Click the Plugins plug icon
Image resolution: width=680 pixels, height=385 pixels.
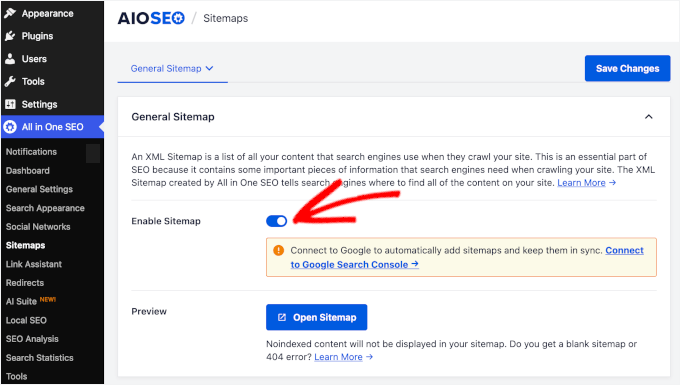10,36
